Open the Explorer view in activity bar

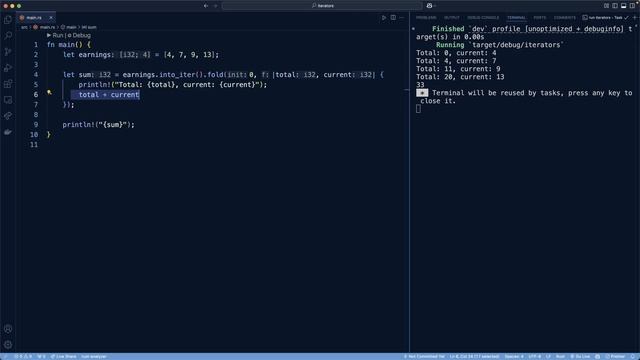pyautogui.click(x=8, y=20)
